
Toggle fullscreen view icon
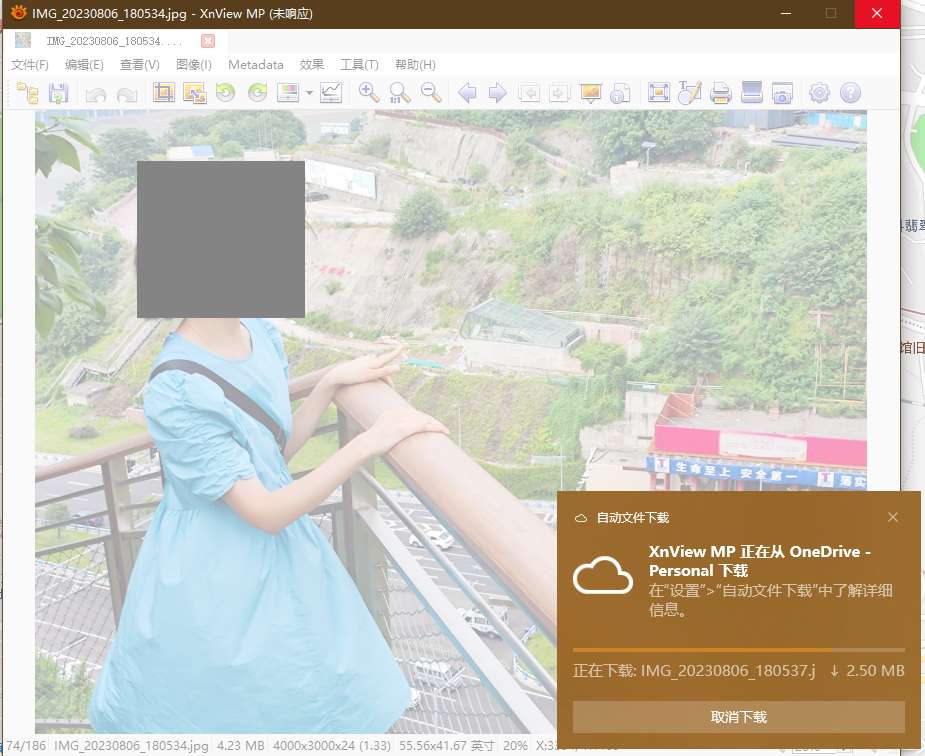(x=658, y=93)
